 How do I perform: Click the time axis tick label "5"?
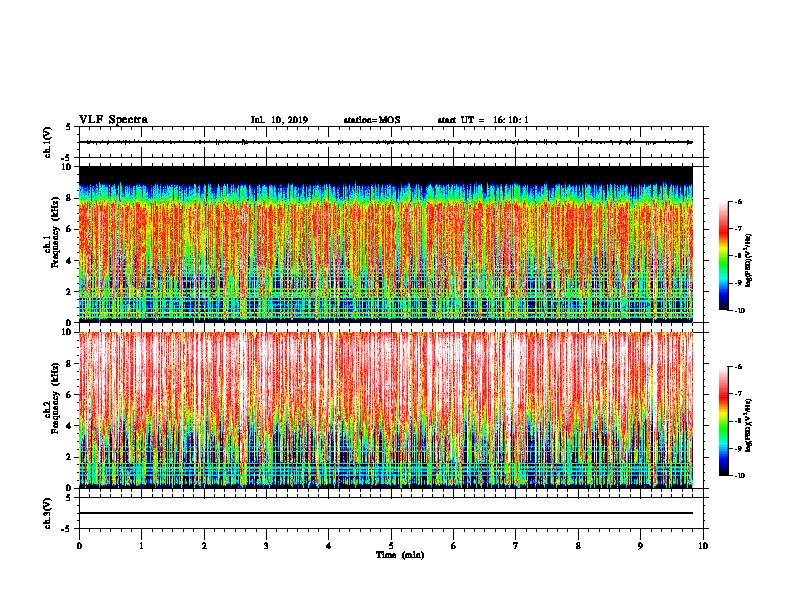(391, 546)
